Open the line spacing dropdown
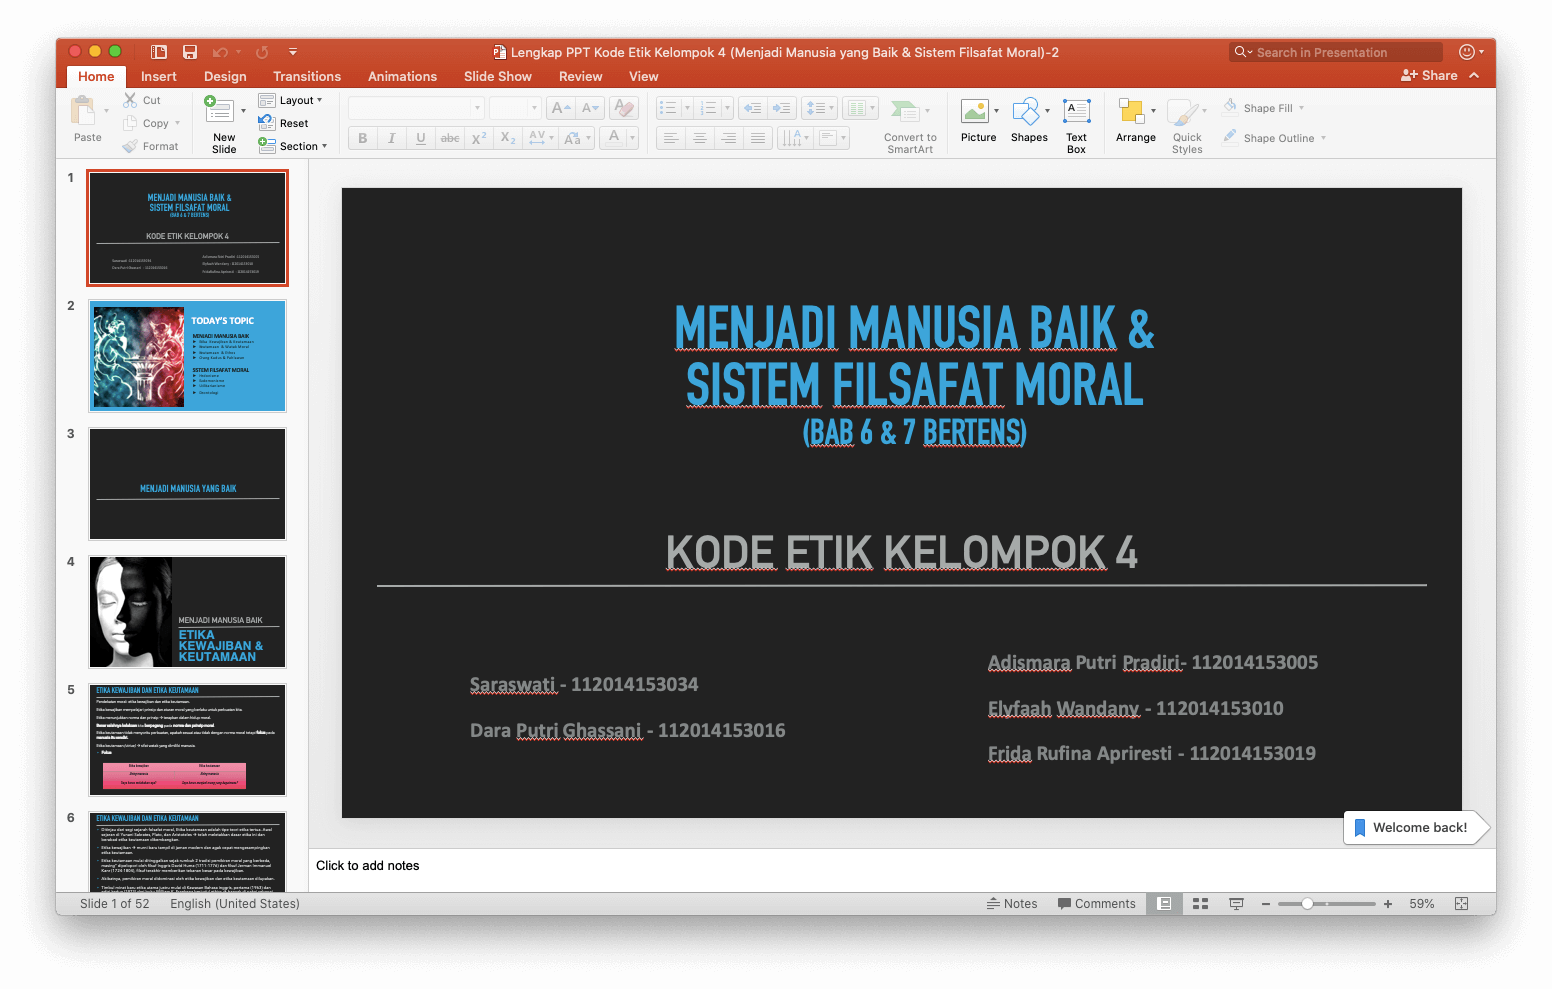Image resolution: width=1552 pixels, height=989 pixels. (819, 108)
